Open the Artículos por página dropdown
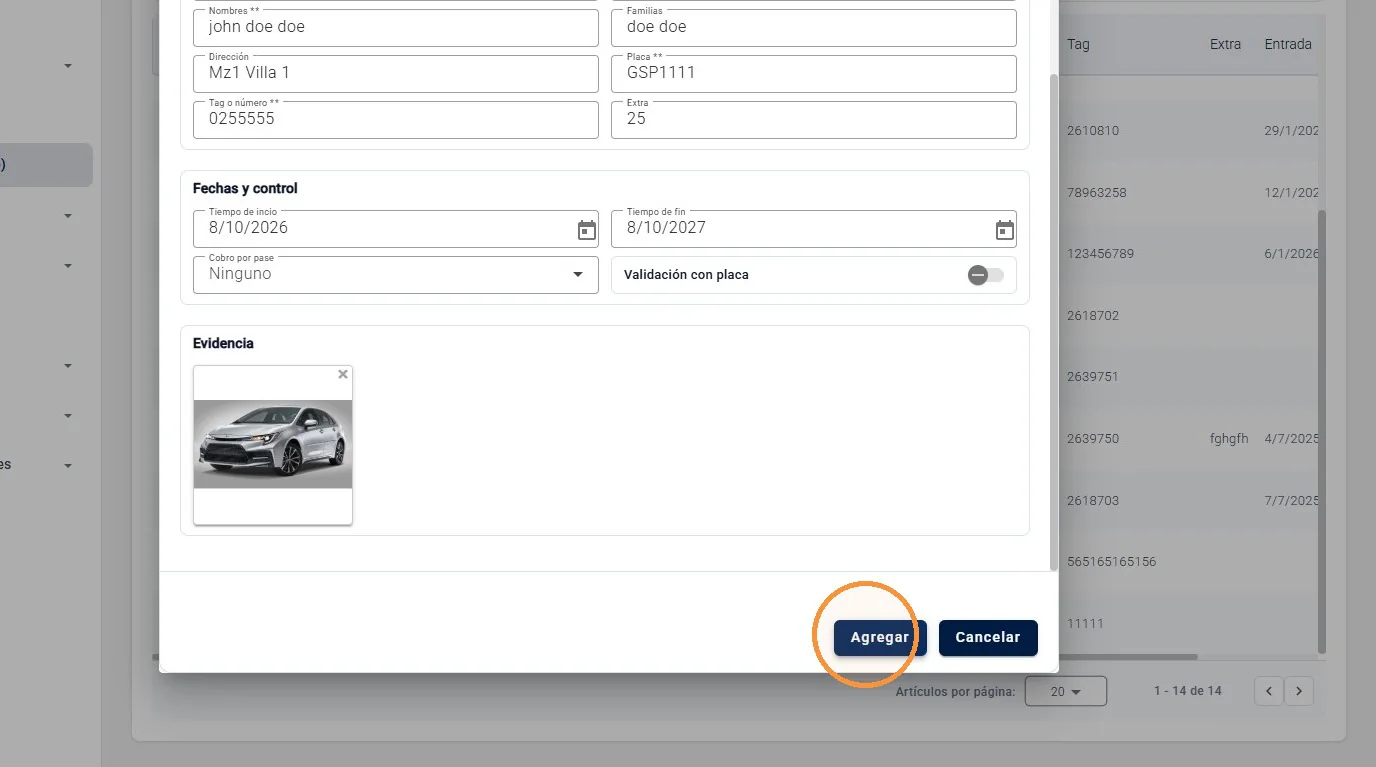This screenshot has width=1376, height=767. (1066, 691)
